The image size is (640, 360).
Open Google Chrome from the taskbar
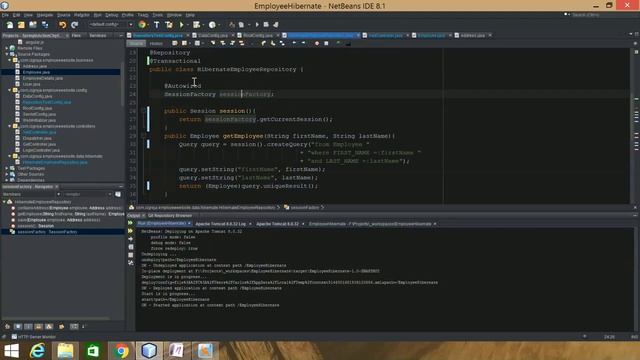click(x=121, y=351)
